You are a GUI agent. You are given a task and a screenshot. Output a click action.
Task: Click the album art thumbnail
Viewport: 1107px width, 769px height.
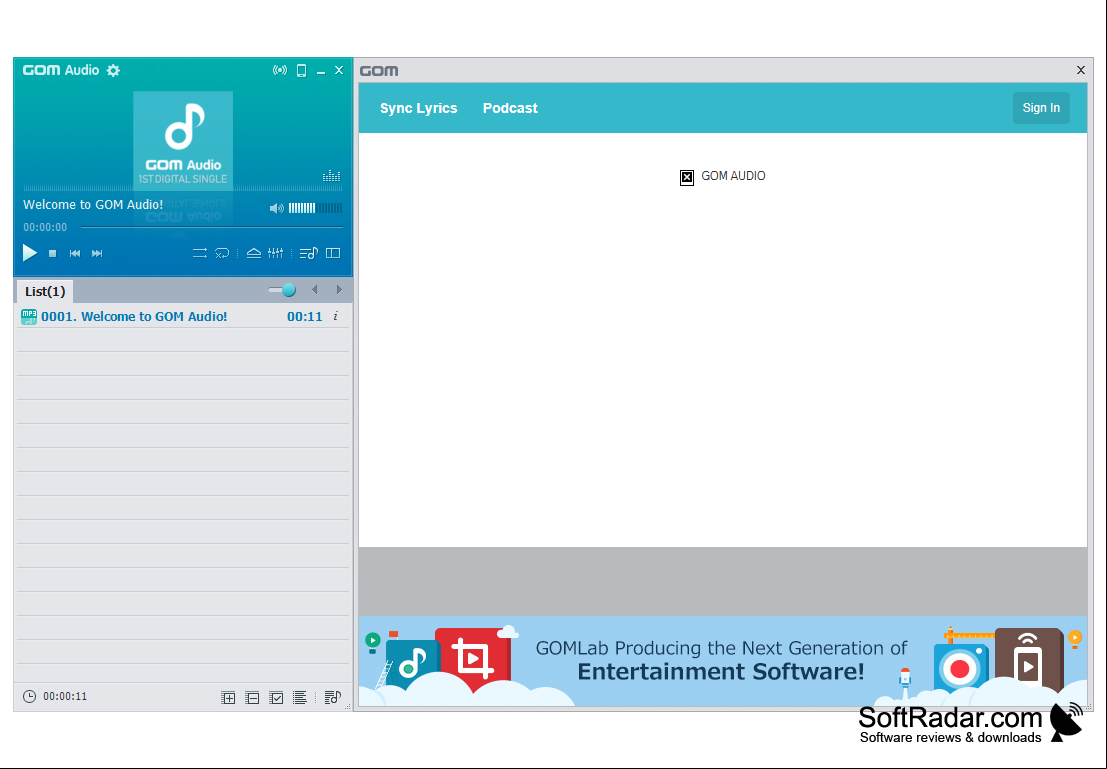183,141
